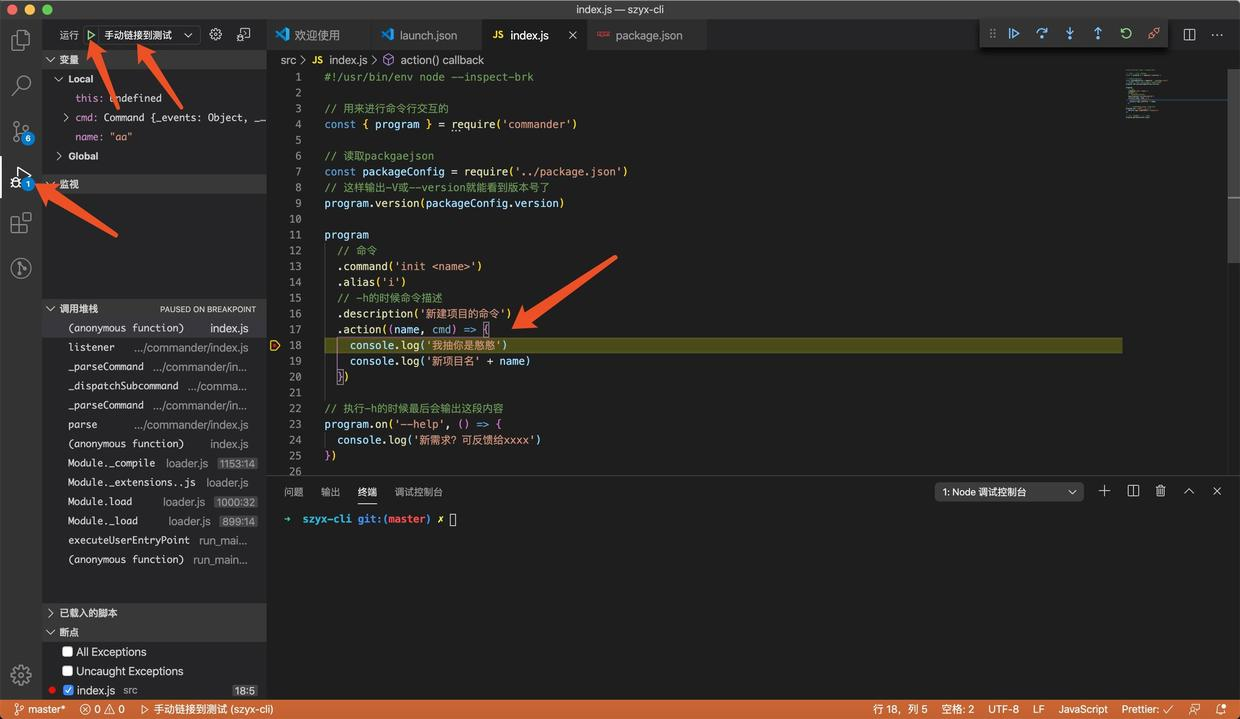This screenshot has width=1240, height=719.
Task: Click the LF line ending indicator
Action: pyautogui.click(x=1038, y=709)
